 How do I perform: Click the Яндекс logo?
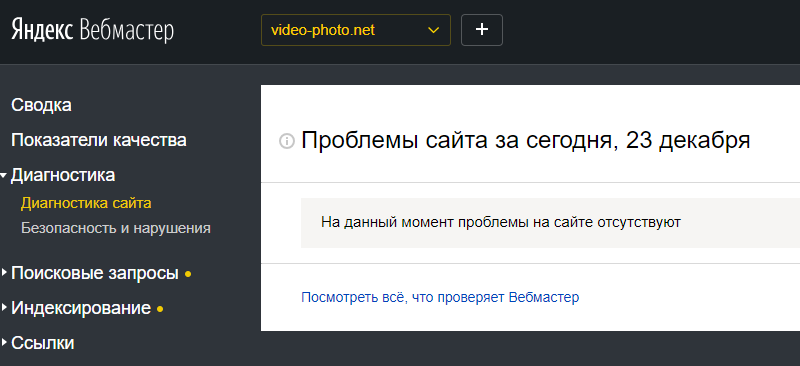pos(42,30)
